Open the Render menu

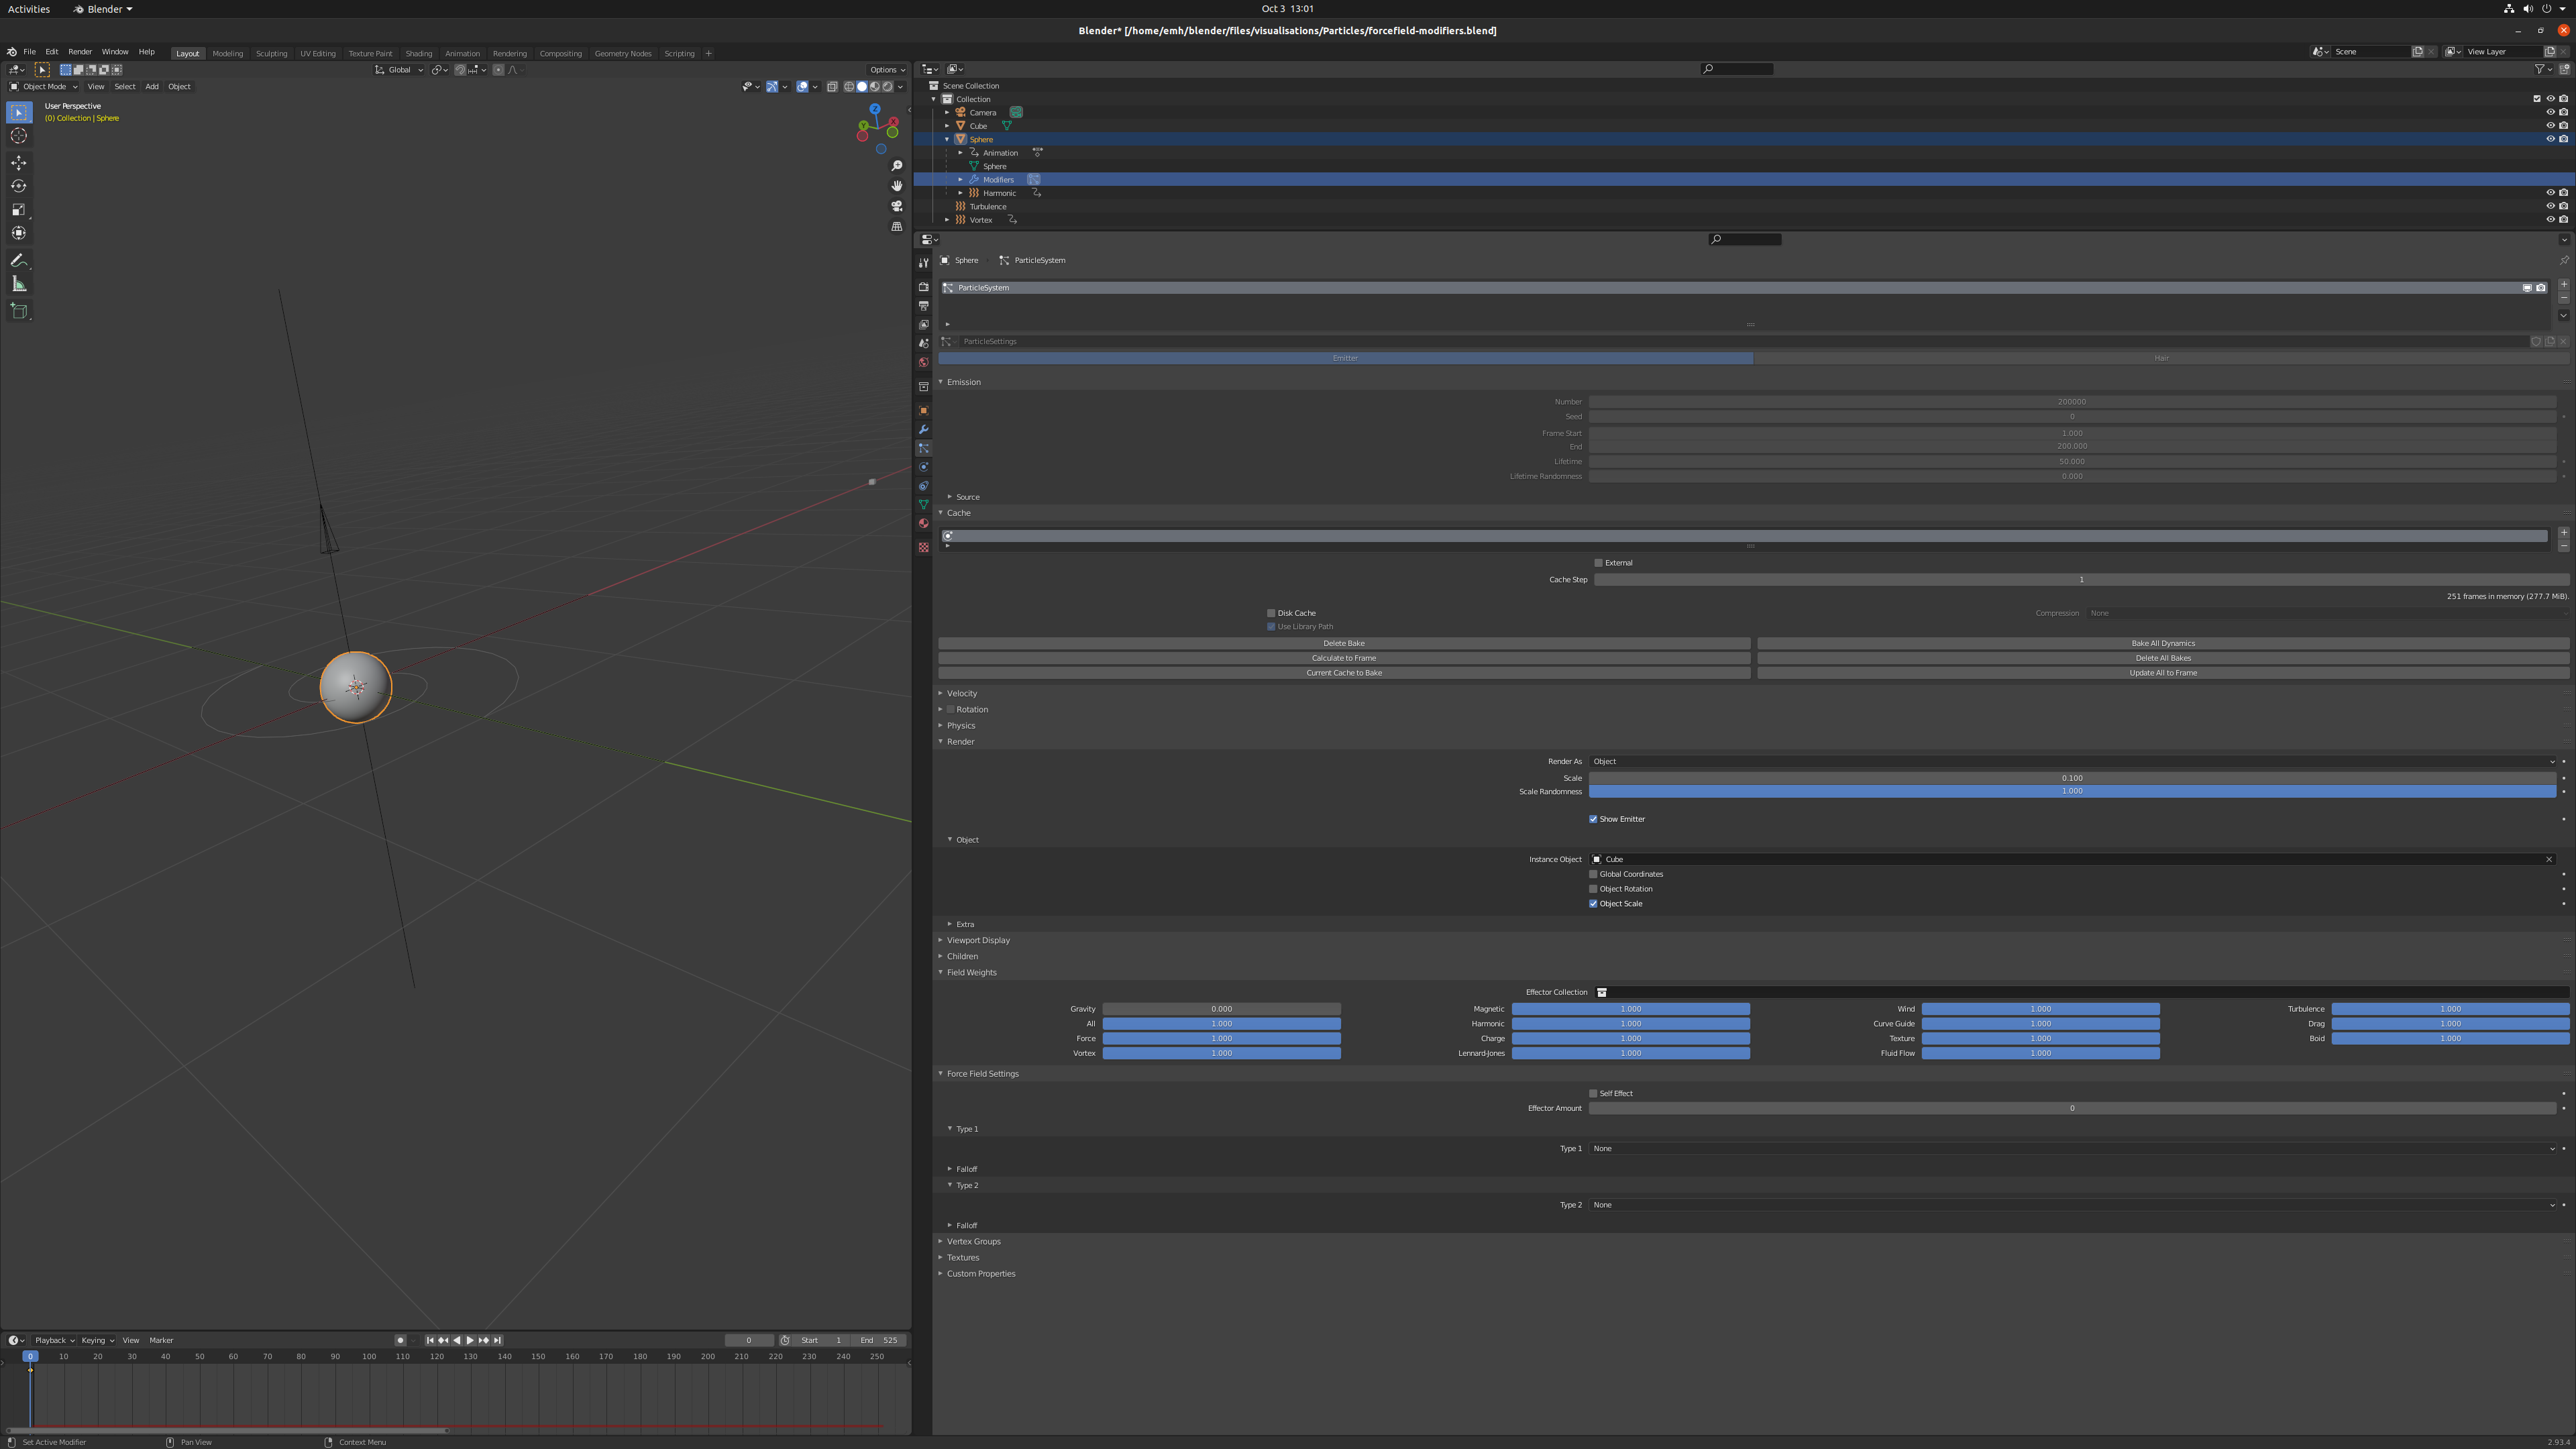point(80,52)
